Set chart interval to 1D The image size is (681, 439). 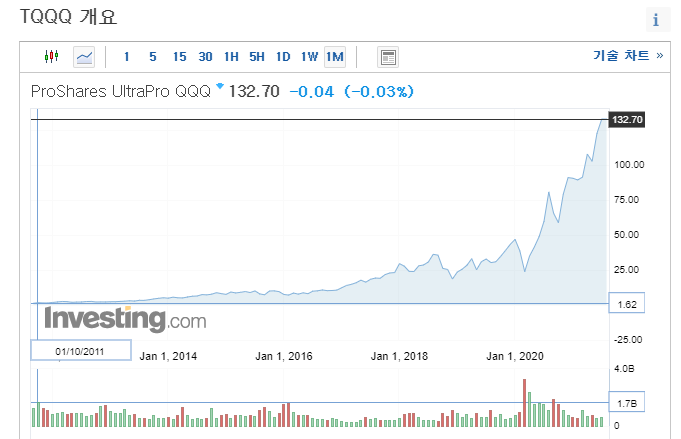(x=283, y=57)
